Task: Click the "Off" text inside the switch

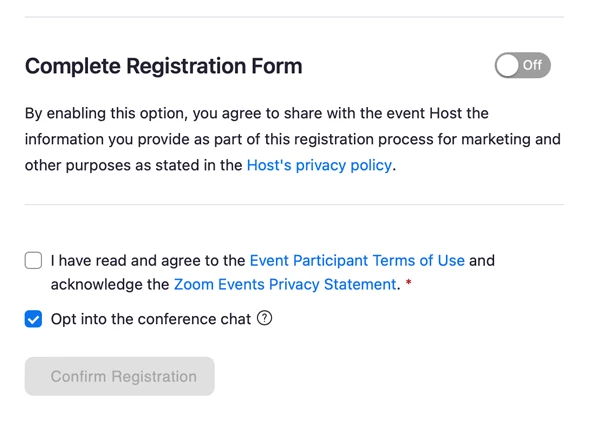Action: (532, 66)
